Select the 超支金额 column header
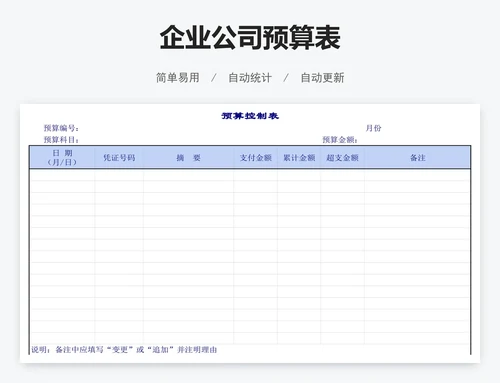The height and width of the screenshot is (383, 500). (x=342, y=158)
